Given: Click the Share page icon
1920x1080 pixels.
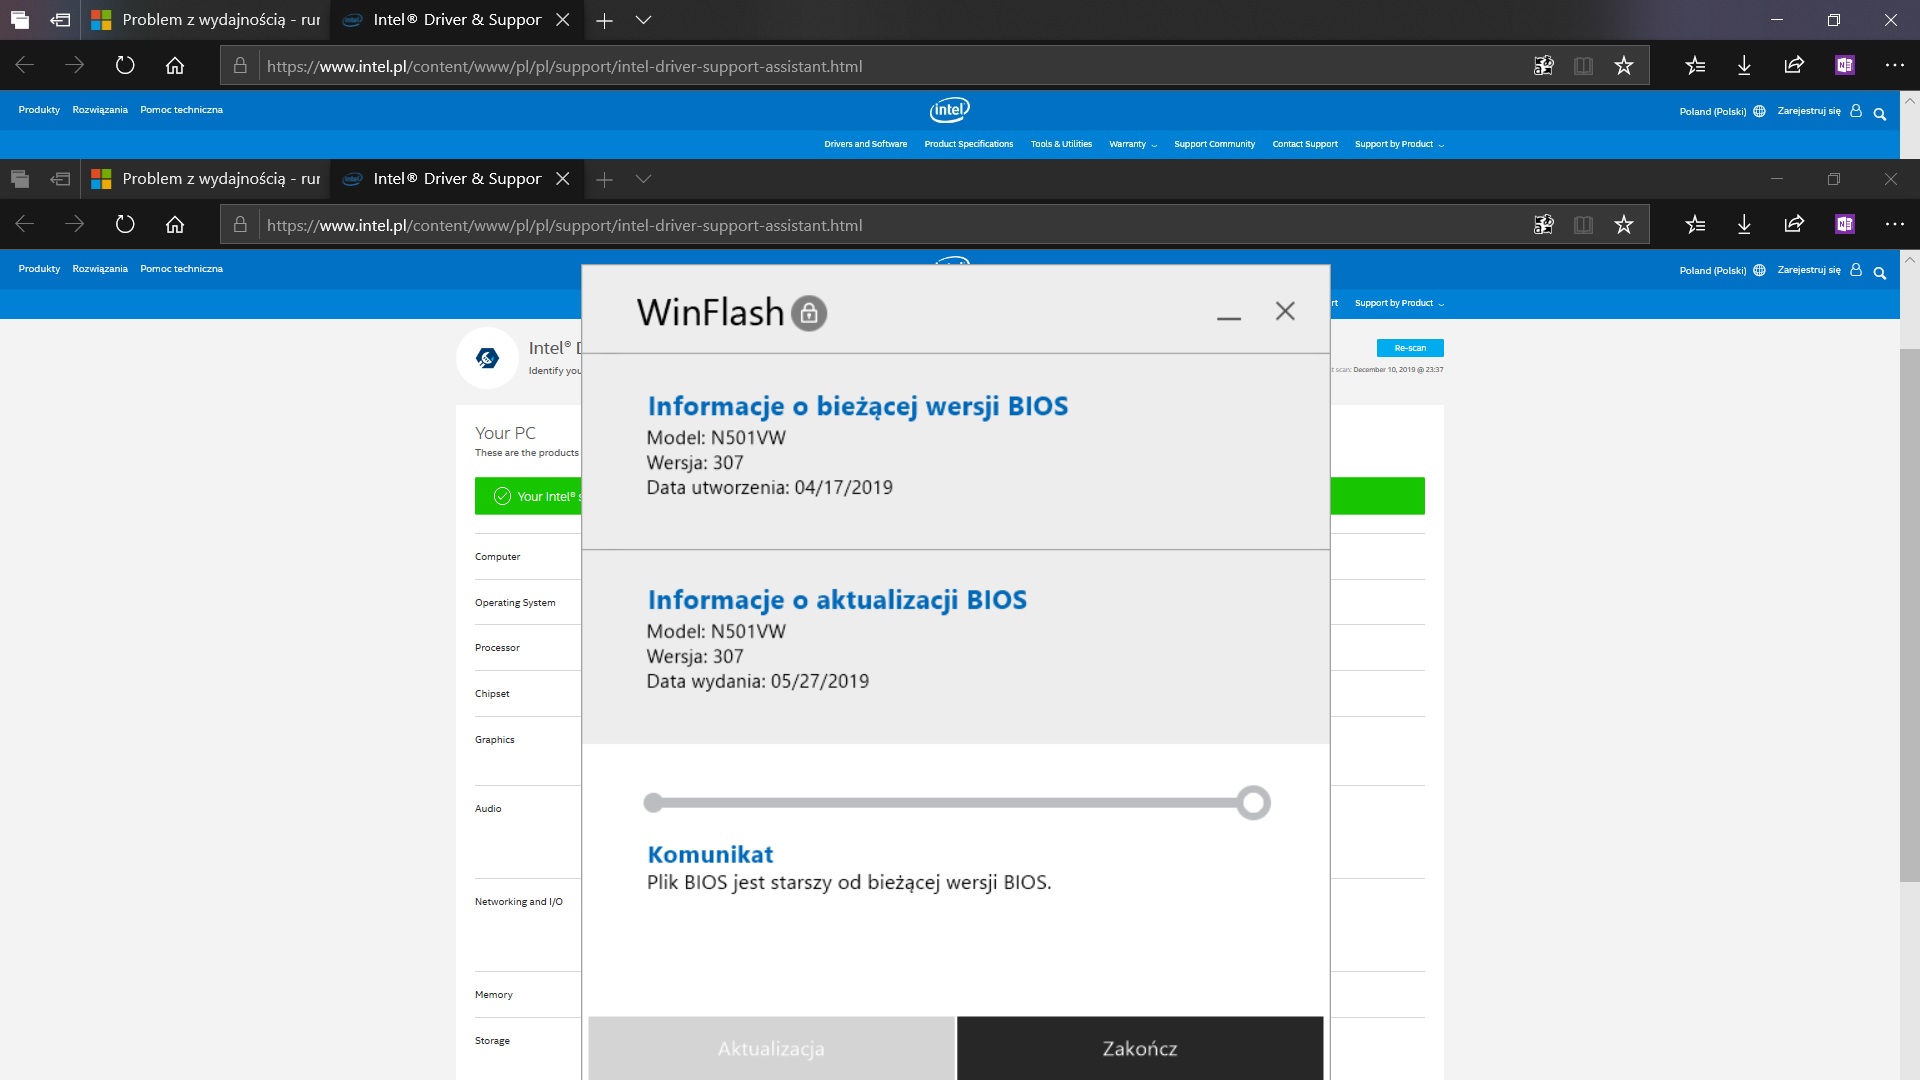Looking at the screenshot, I should coord(1793,66).
